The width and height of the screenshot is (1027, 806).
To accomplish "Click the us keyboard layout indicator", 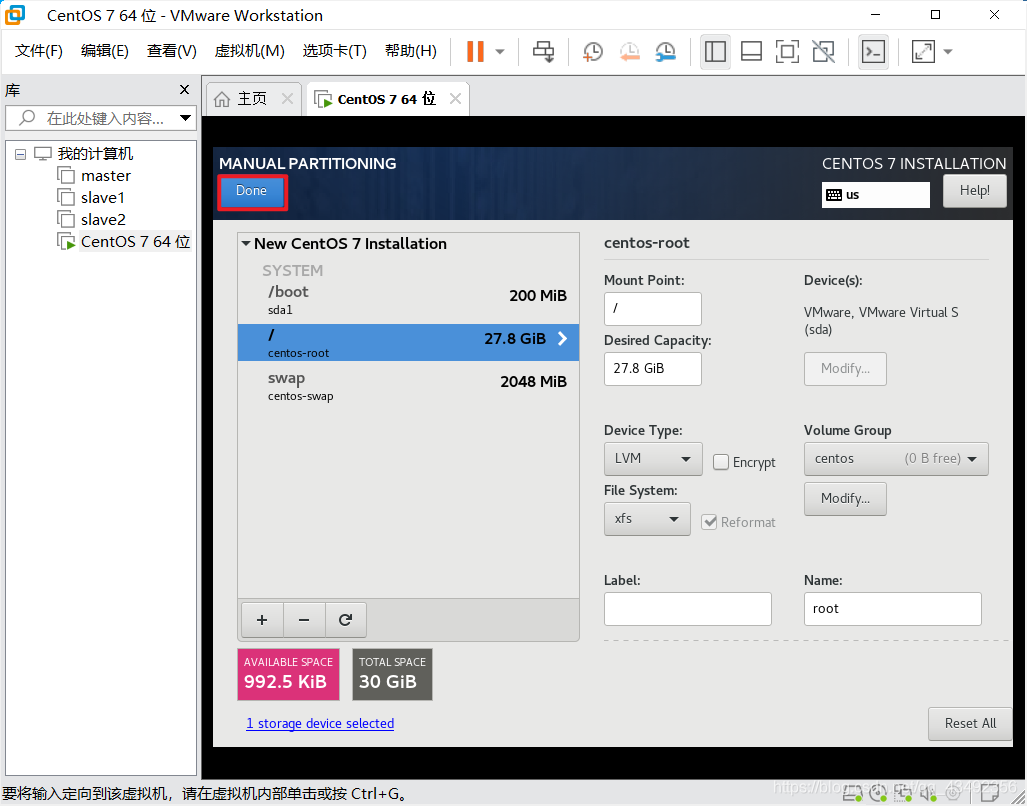I will tap(876, 195).
